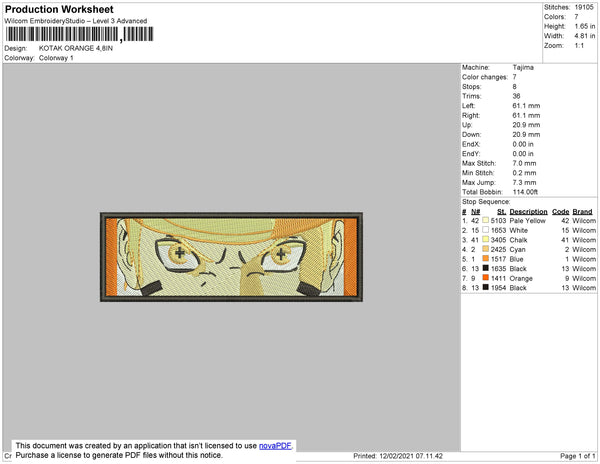Click the Cyan 2425 color swatch
This screenshot has height=464, width=600.
486,249
